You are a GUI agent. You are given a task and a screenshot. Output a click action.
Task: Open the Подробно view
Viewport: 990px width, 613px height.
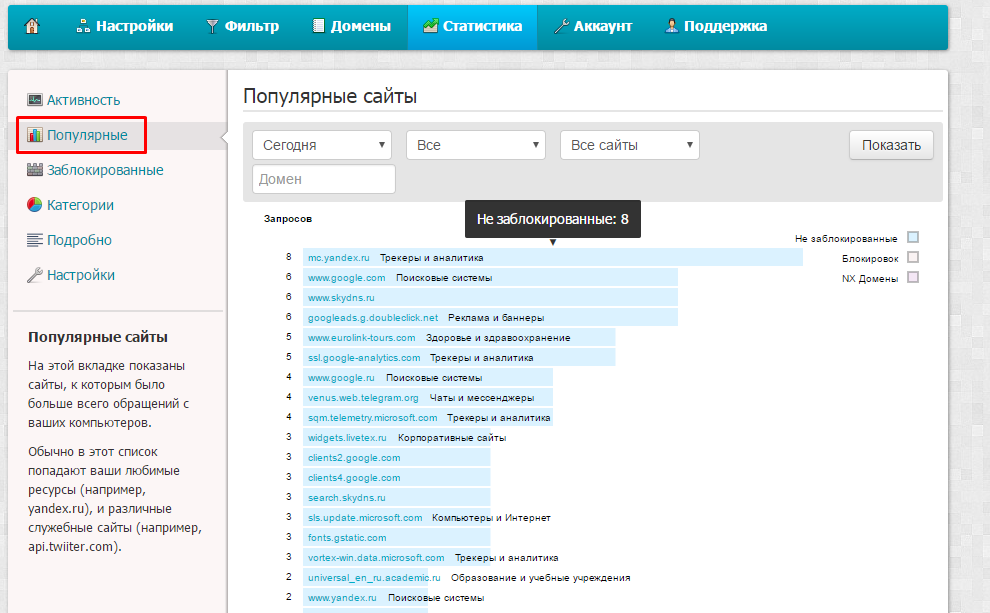click(79, 241)
